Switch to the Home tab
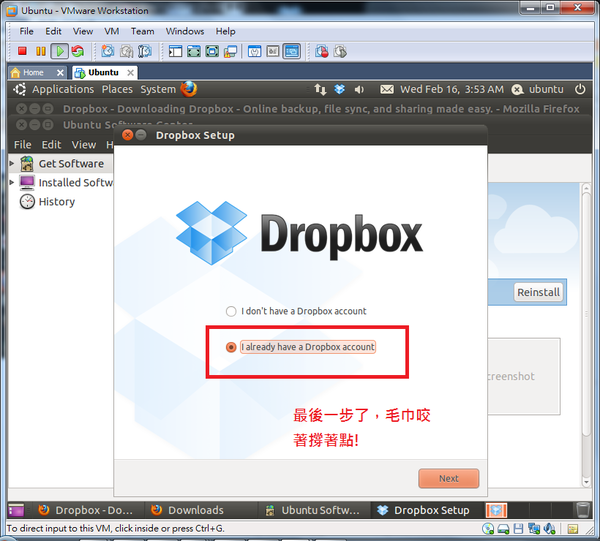600x541 pixels. [x=33, y=72]
